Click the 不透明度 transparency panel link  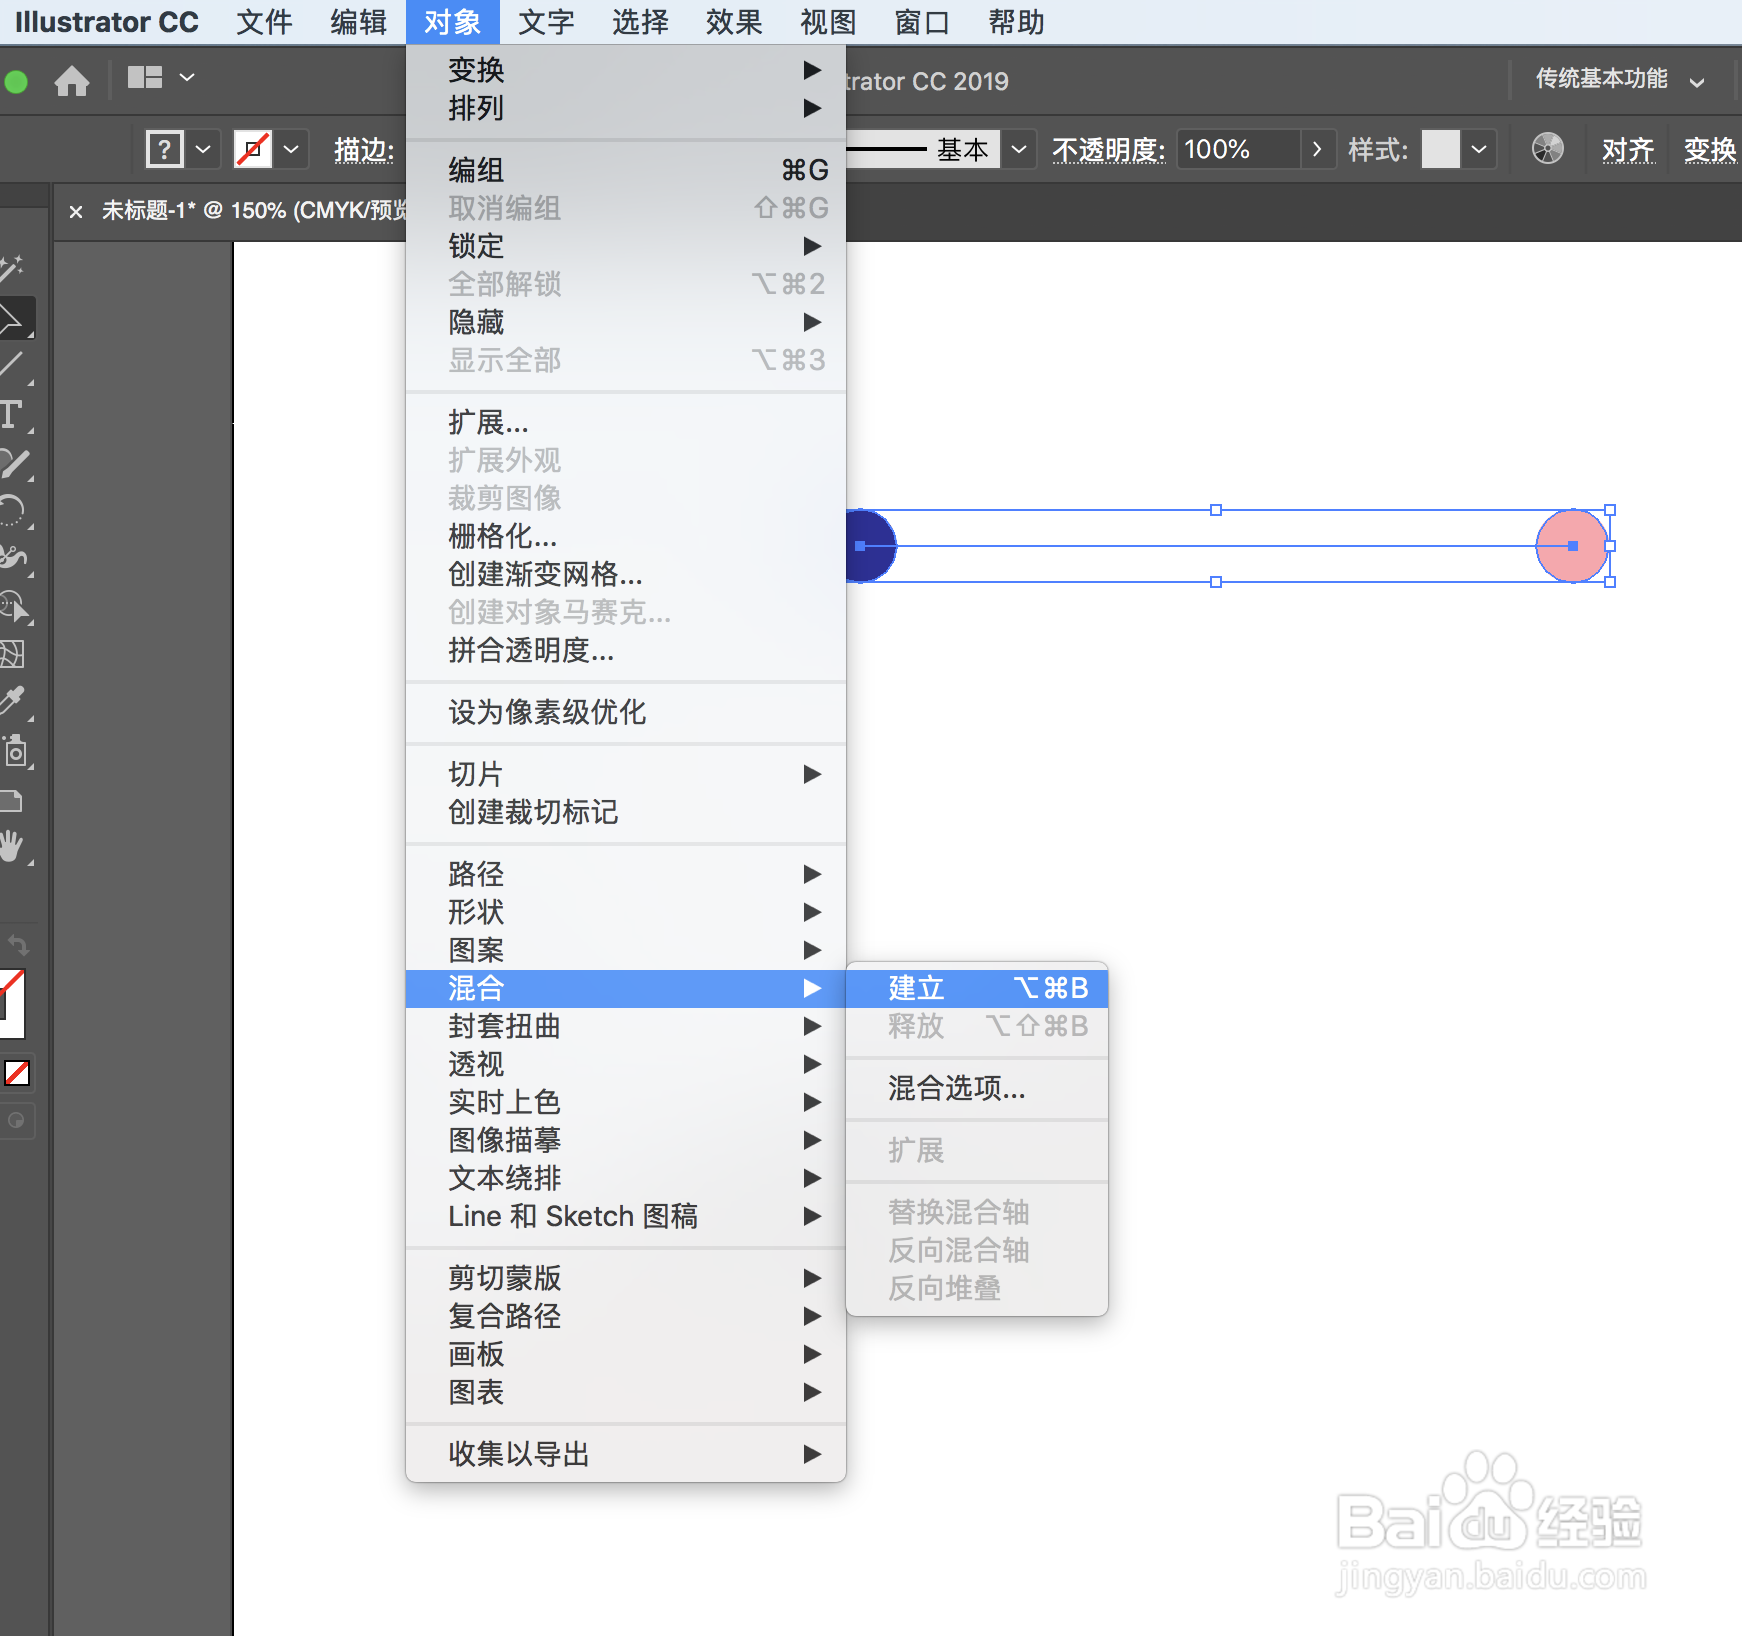tap(1109, 150)
